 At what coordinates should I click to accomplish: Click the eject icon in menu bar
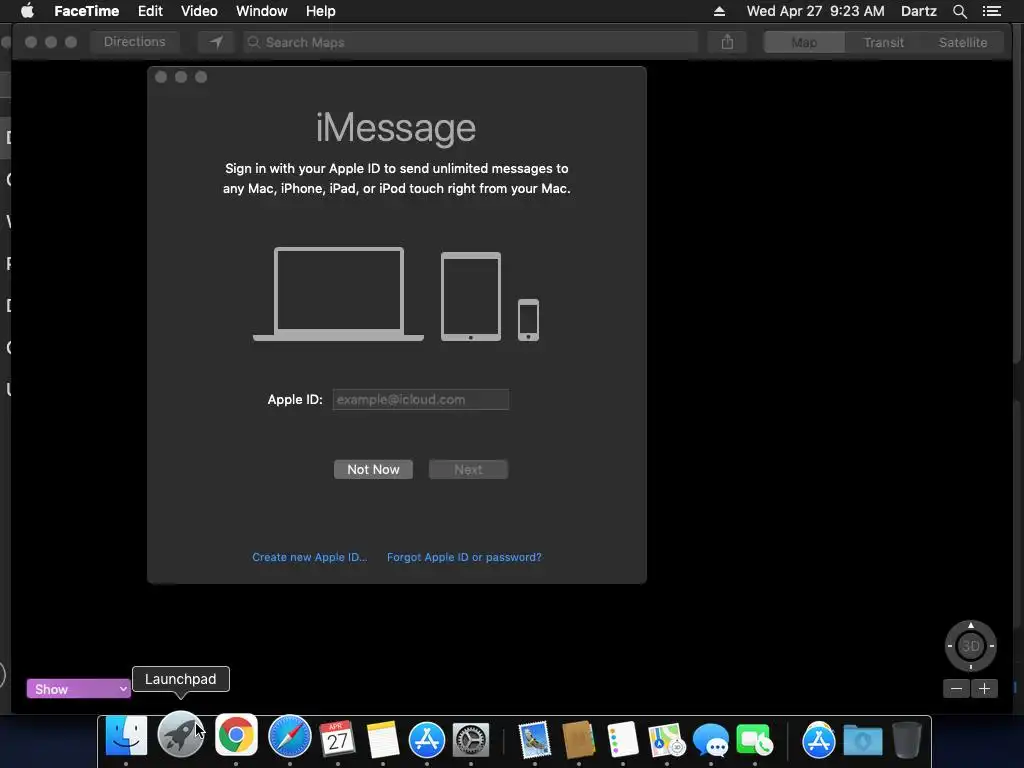[x=719, y=11]
